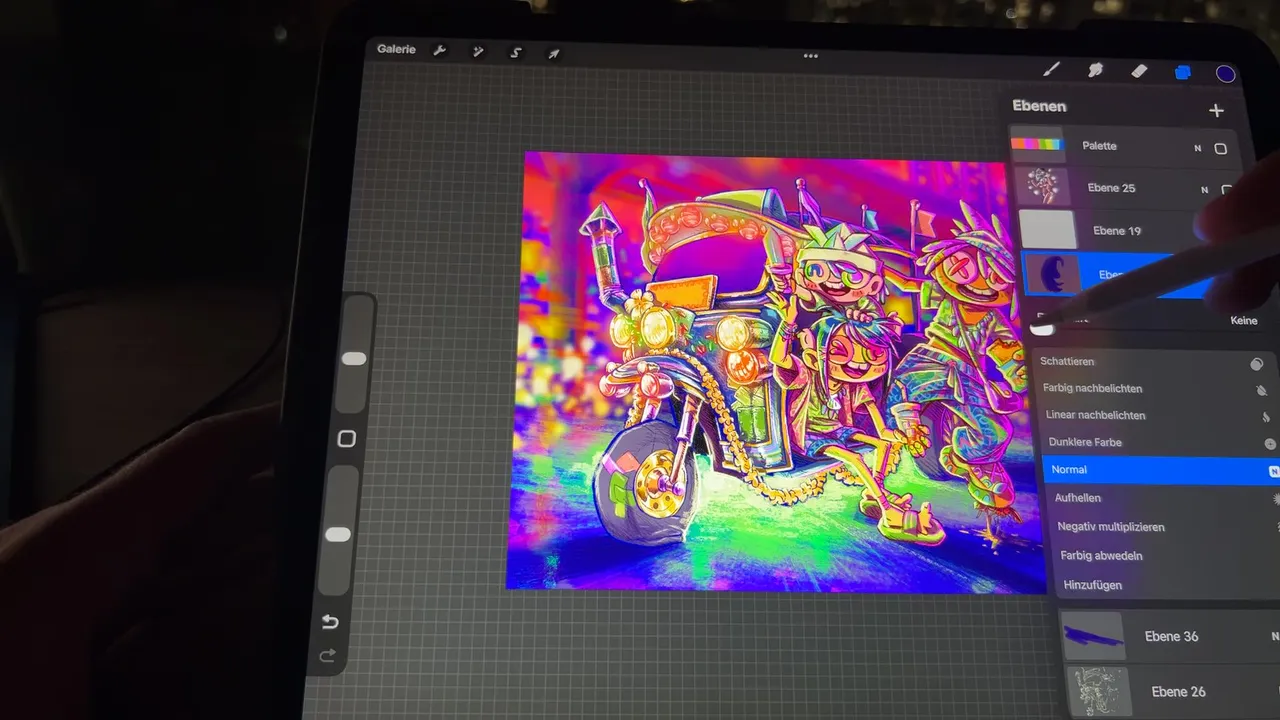This screenshot has height=720, width=1280.
Task: Select the Ebene 36 layer thumbnail
Action: (x=1093, y=636)
